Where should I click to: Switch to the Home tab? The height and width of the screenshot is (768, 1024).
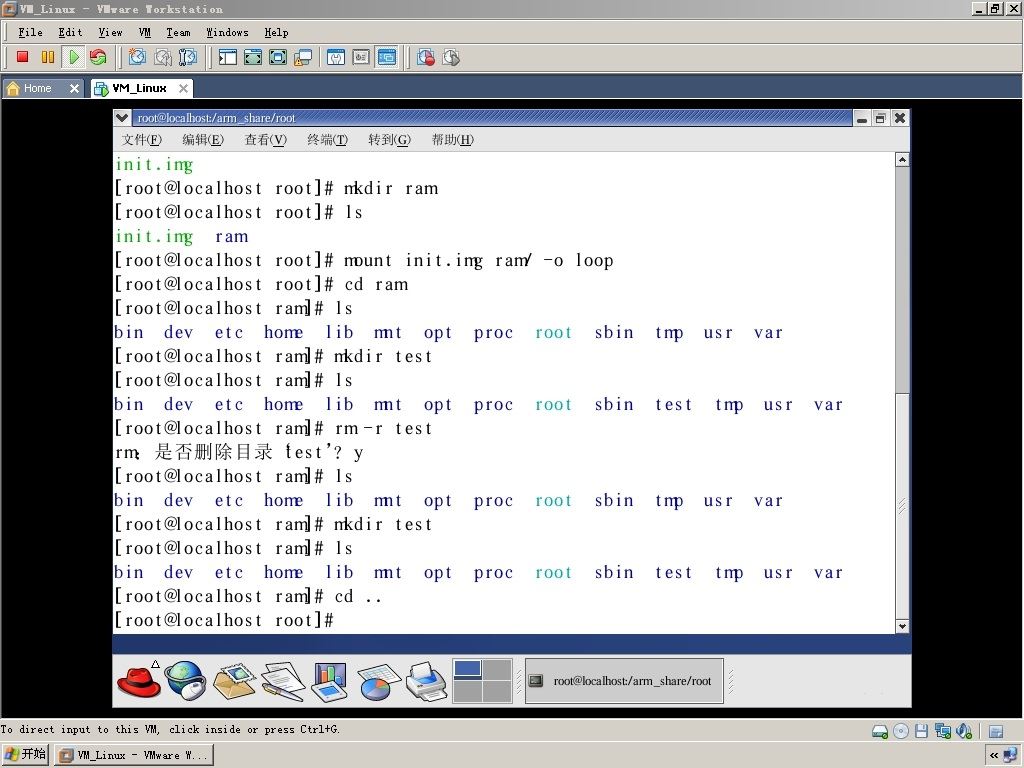point(37,88)
